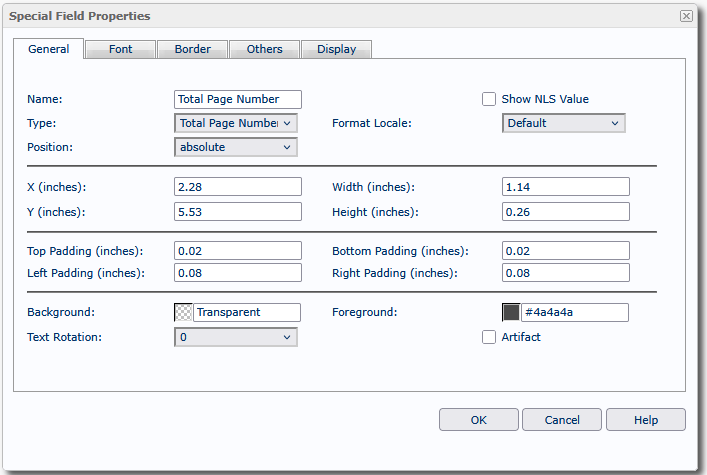Viewport: 707px width, 475px height.
Task: Select the Top Padding input field
Action: coord(238,250)
